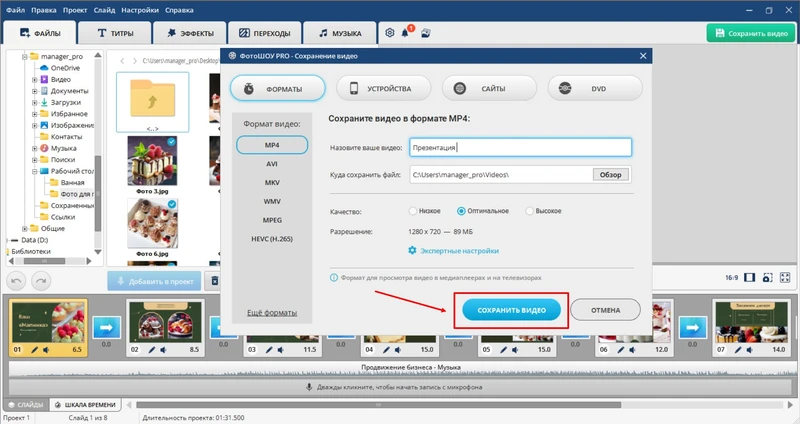
Task: Choose the САЙТЫ save option
Action: 489,88
